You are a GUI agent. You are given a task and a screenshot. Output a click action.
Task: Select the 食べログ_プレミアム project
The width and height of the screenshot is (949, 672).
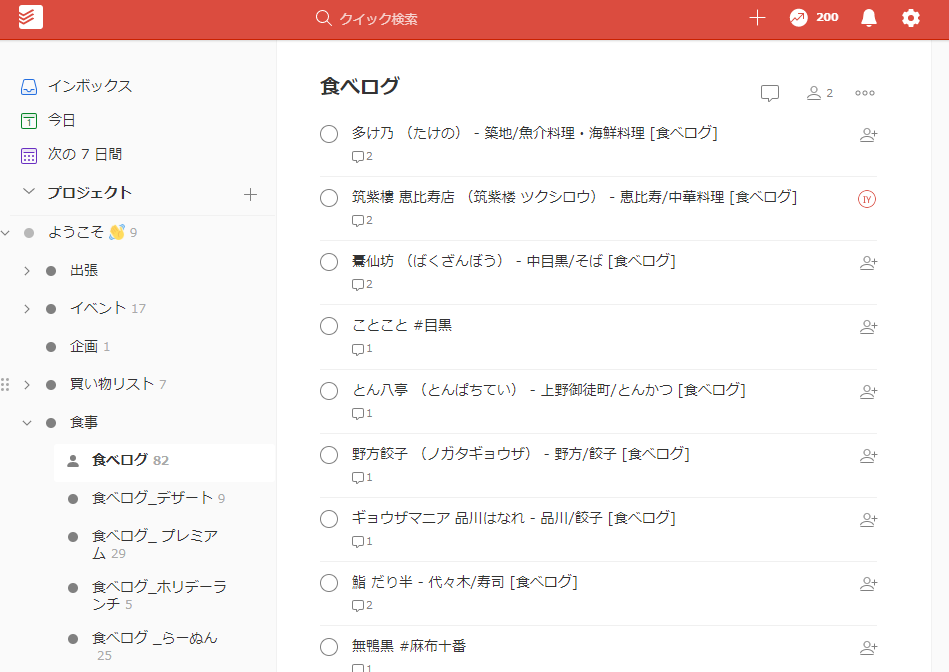tap(155, 544)
